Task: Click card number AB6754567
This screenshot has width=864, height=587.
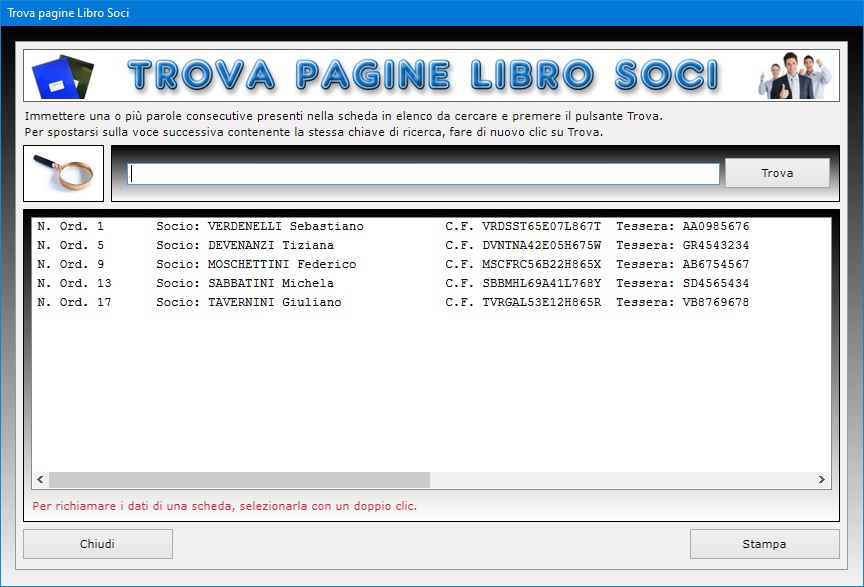Action: click(716, 264)
